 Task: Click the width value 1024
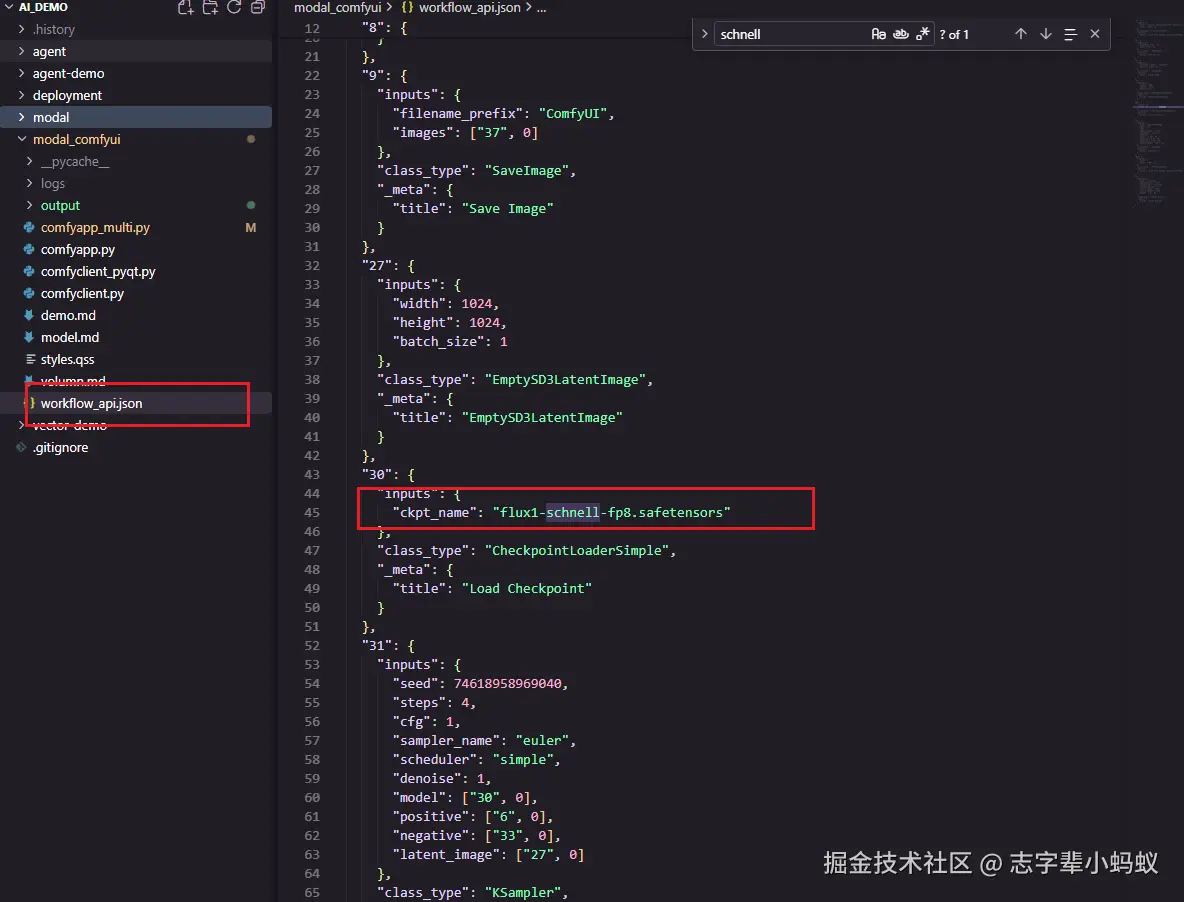tap(476, 303)
